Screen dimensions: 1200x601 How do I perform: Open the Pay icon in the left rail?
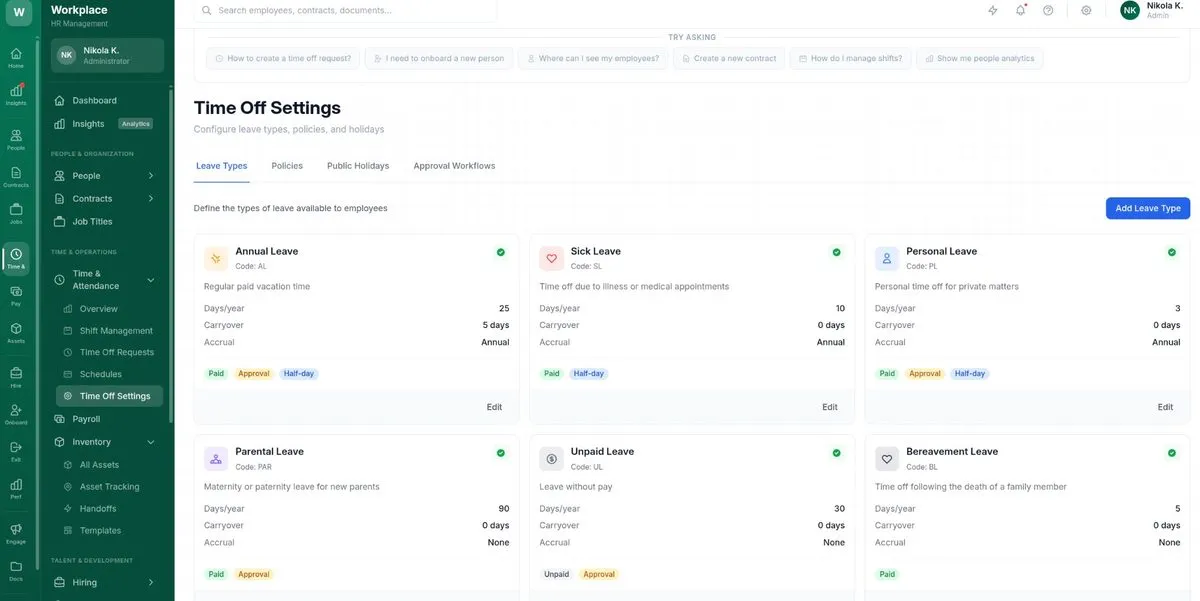click(x=16, y=295)
